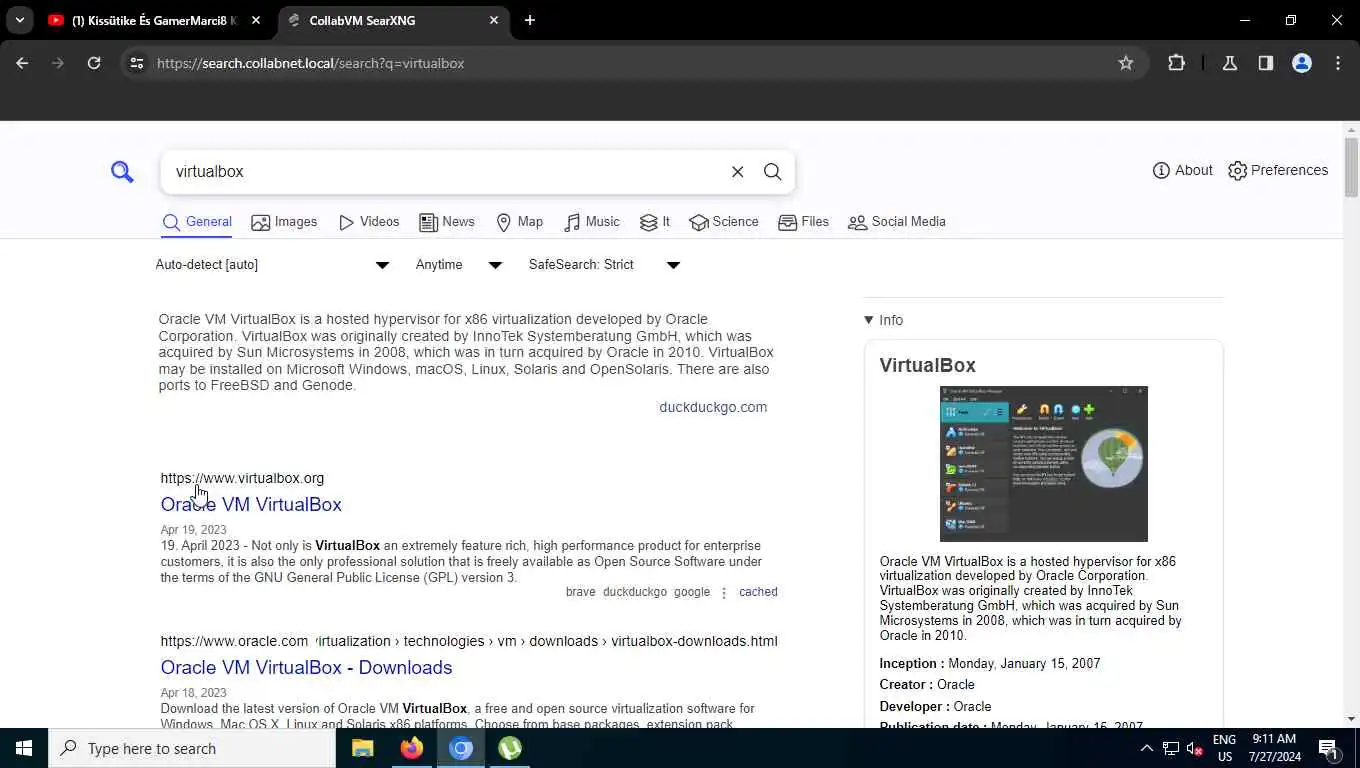
Task: Switch to the It tab
Action: (x=655, y=222)
